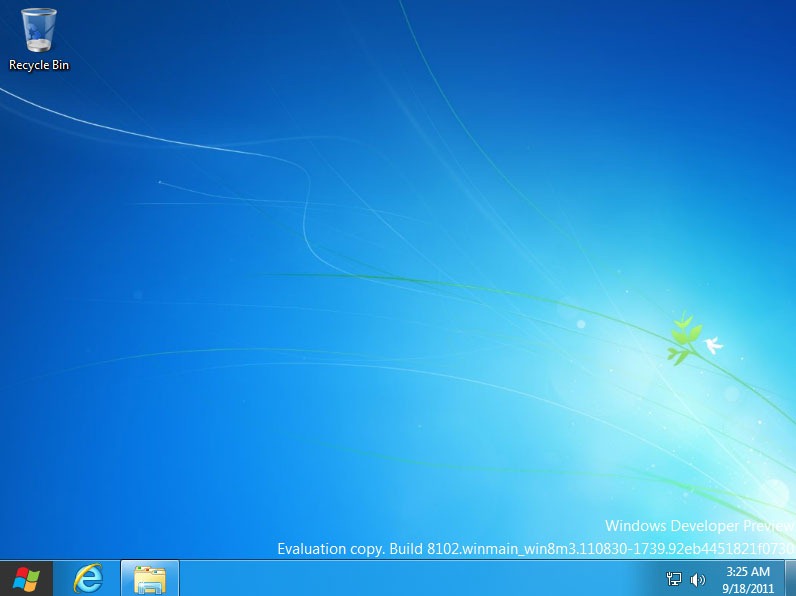Image resolution: width=796 pixels, height=596 pixels.
Task: Open the clock showing 3:25 AM
Action: tap(748, 579)
